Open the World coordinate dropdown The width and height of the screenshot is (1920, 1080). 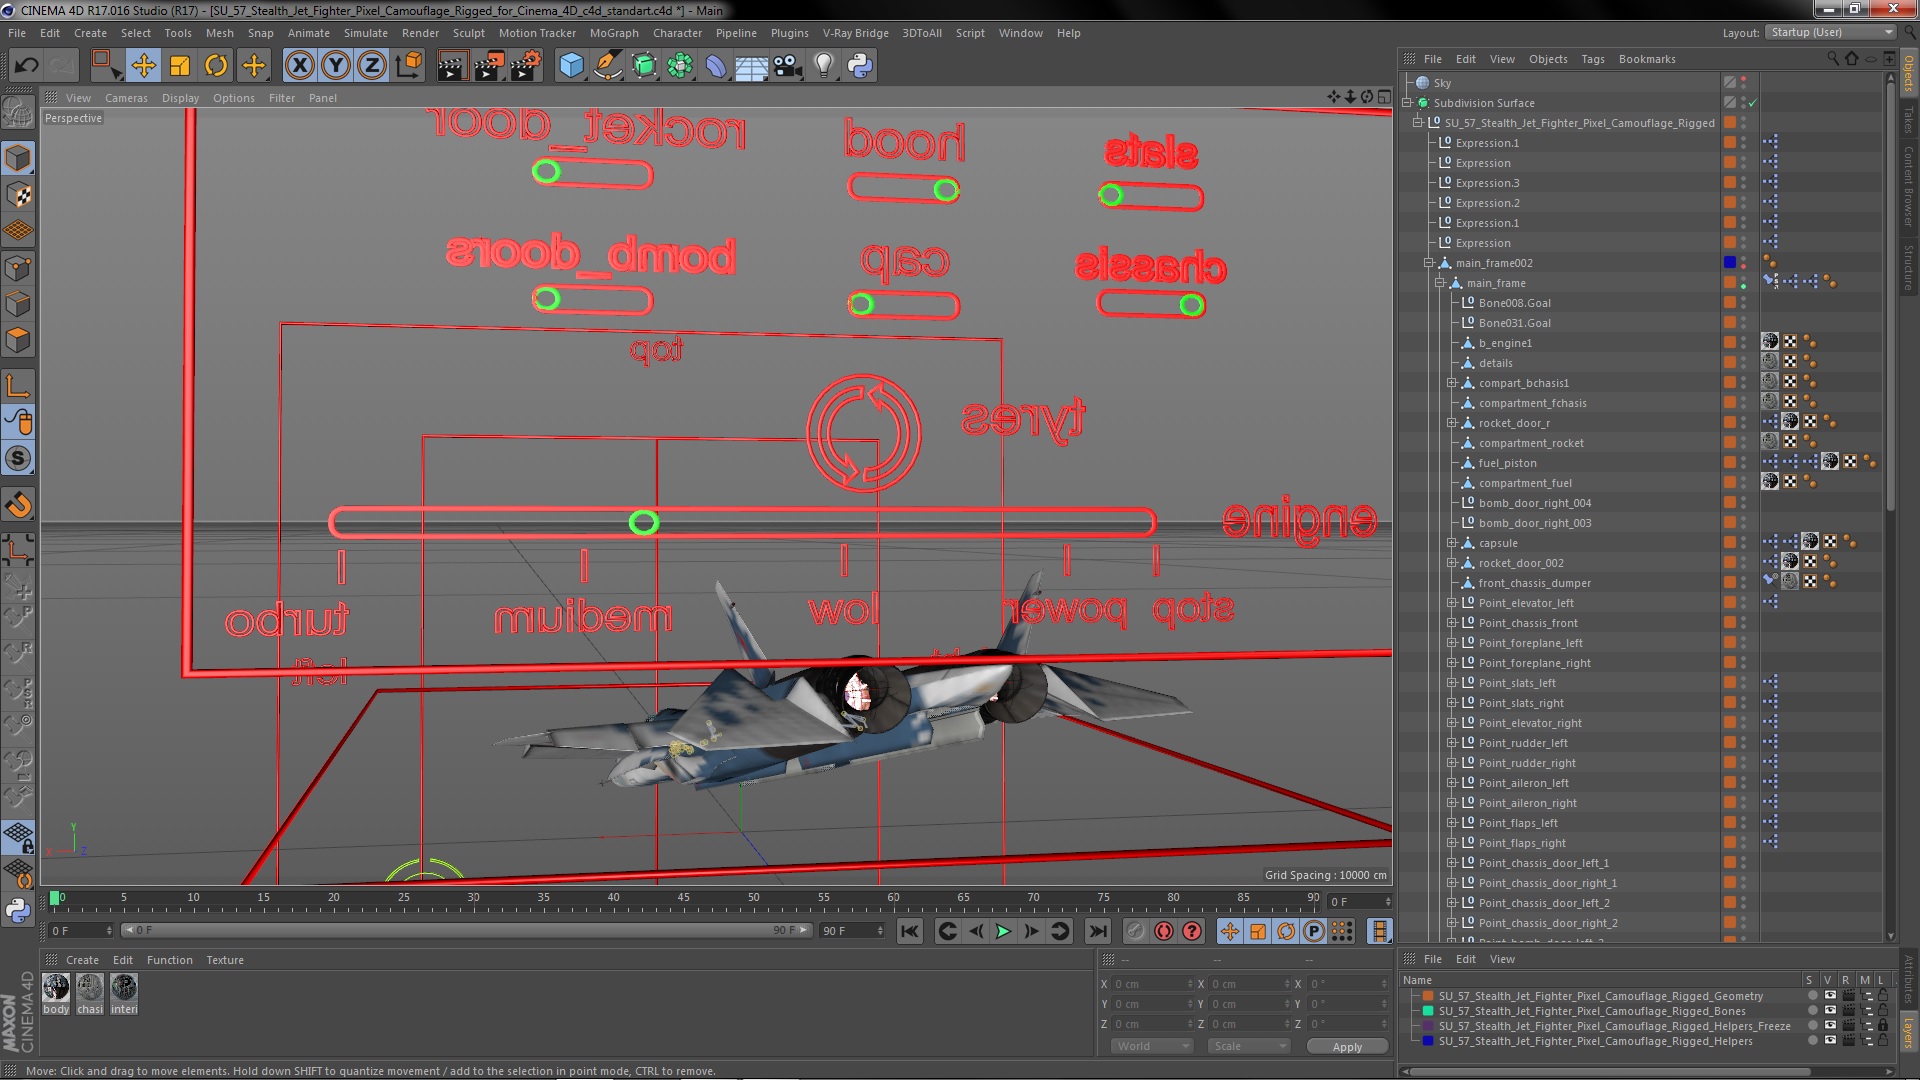1151,1046
